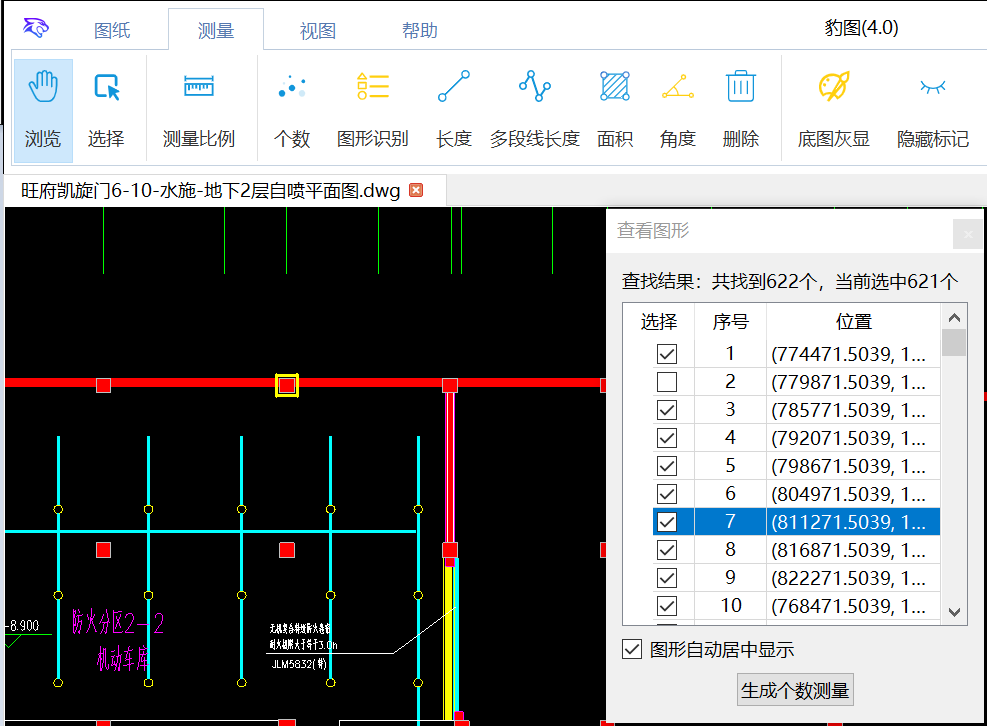Click the 序号 column header

point(730,322)
